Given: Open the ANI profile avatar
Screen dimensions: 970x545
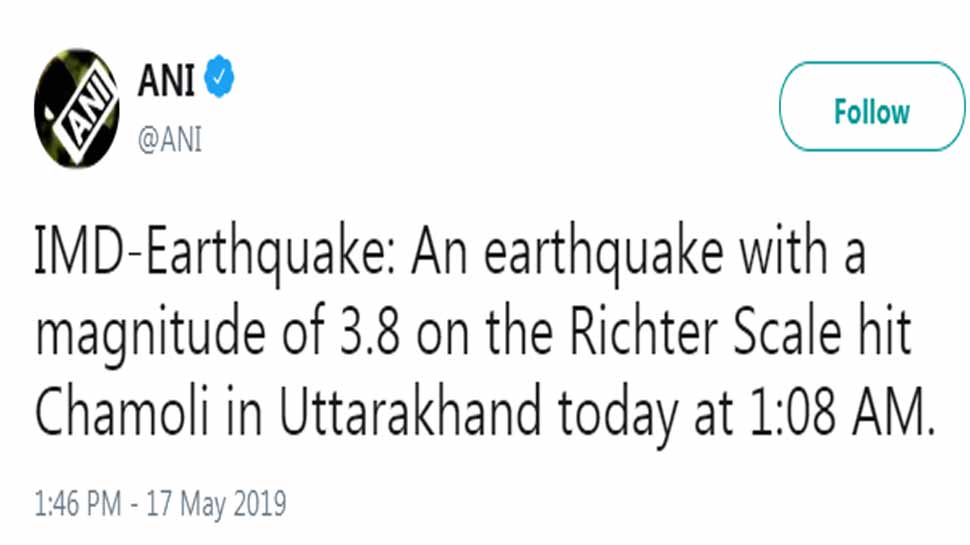Looking at the screenshot, I should (77, 109).
